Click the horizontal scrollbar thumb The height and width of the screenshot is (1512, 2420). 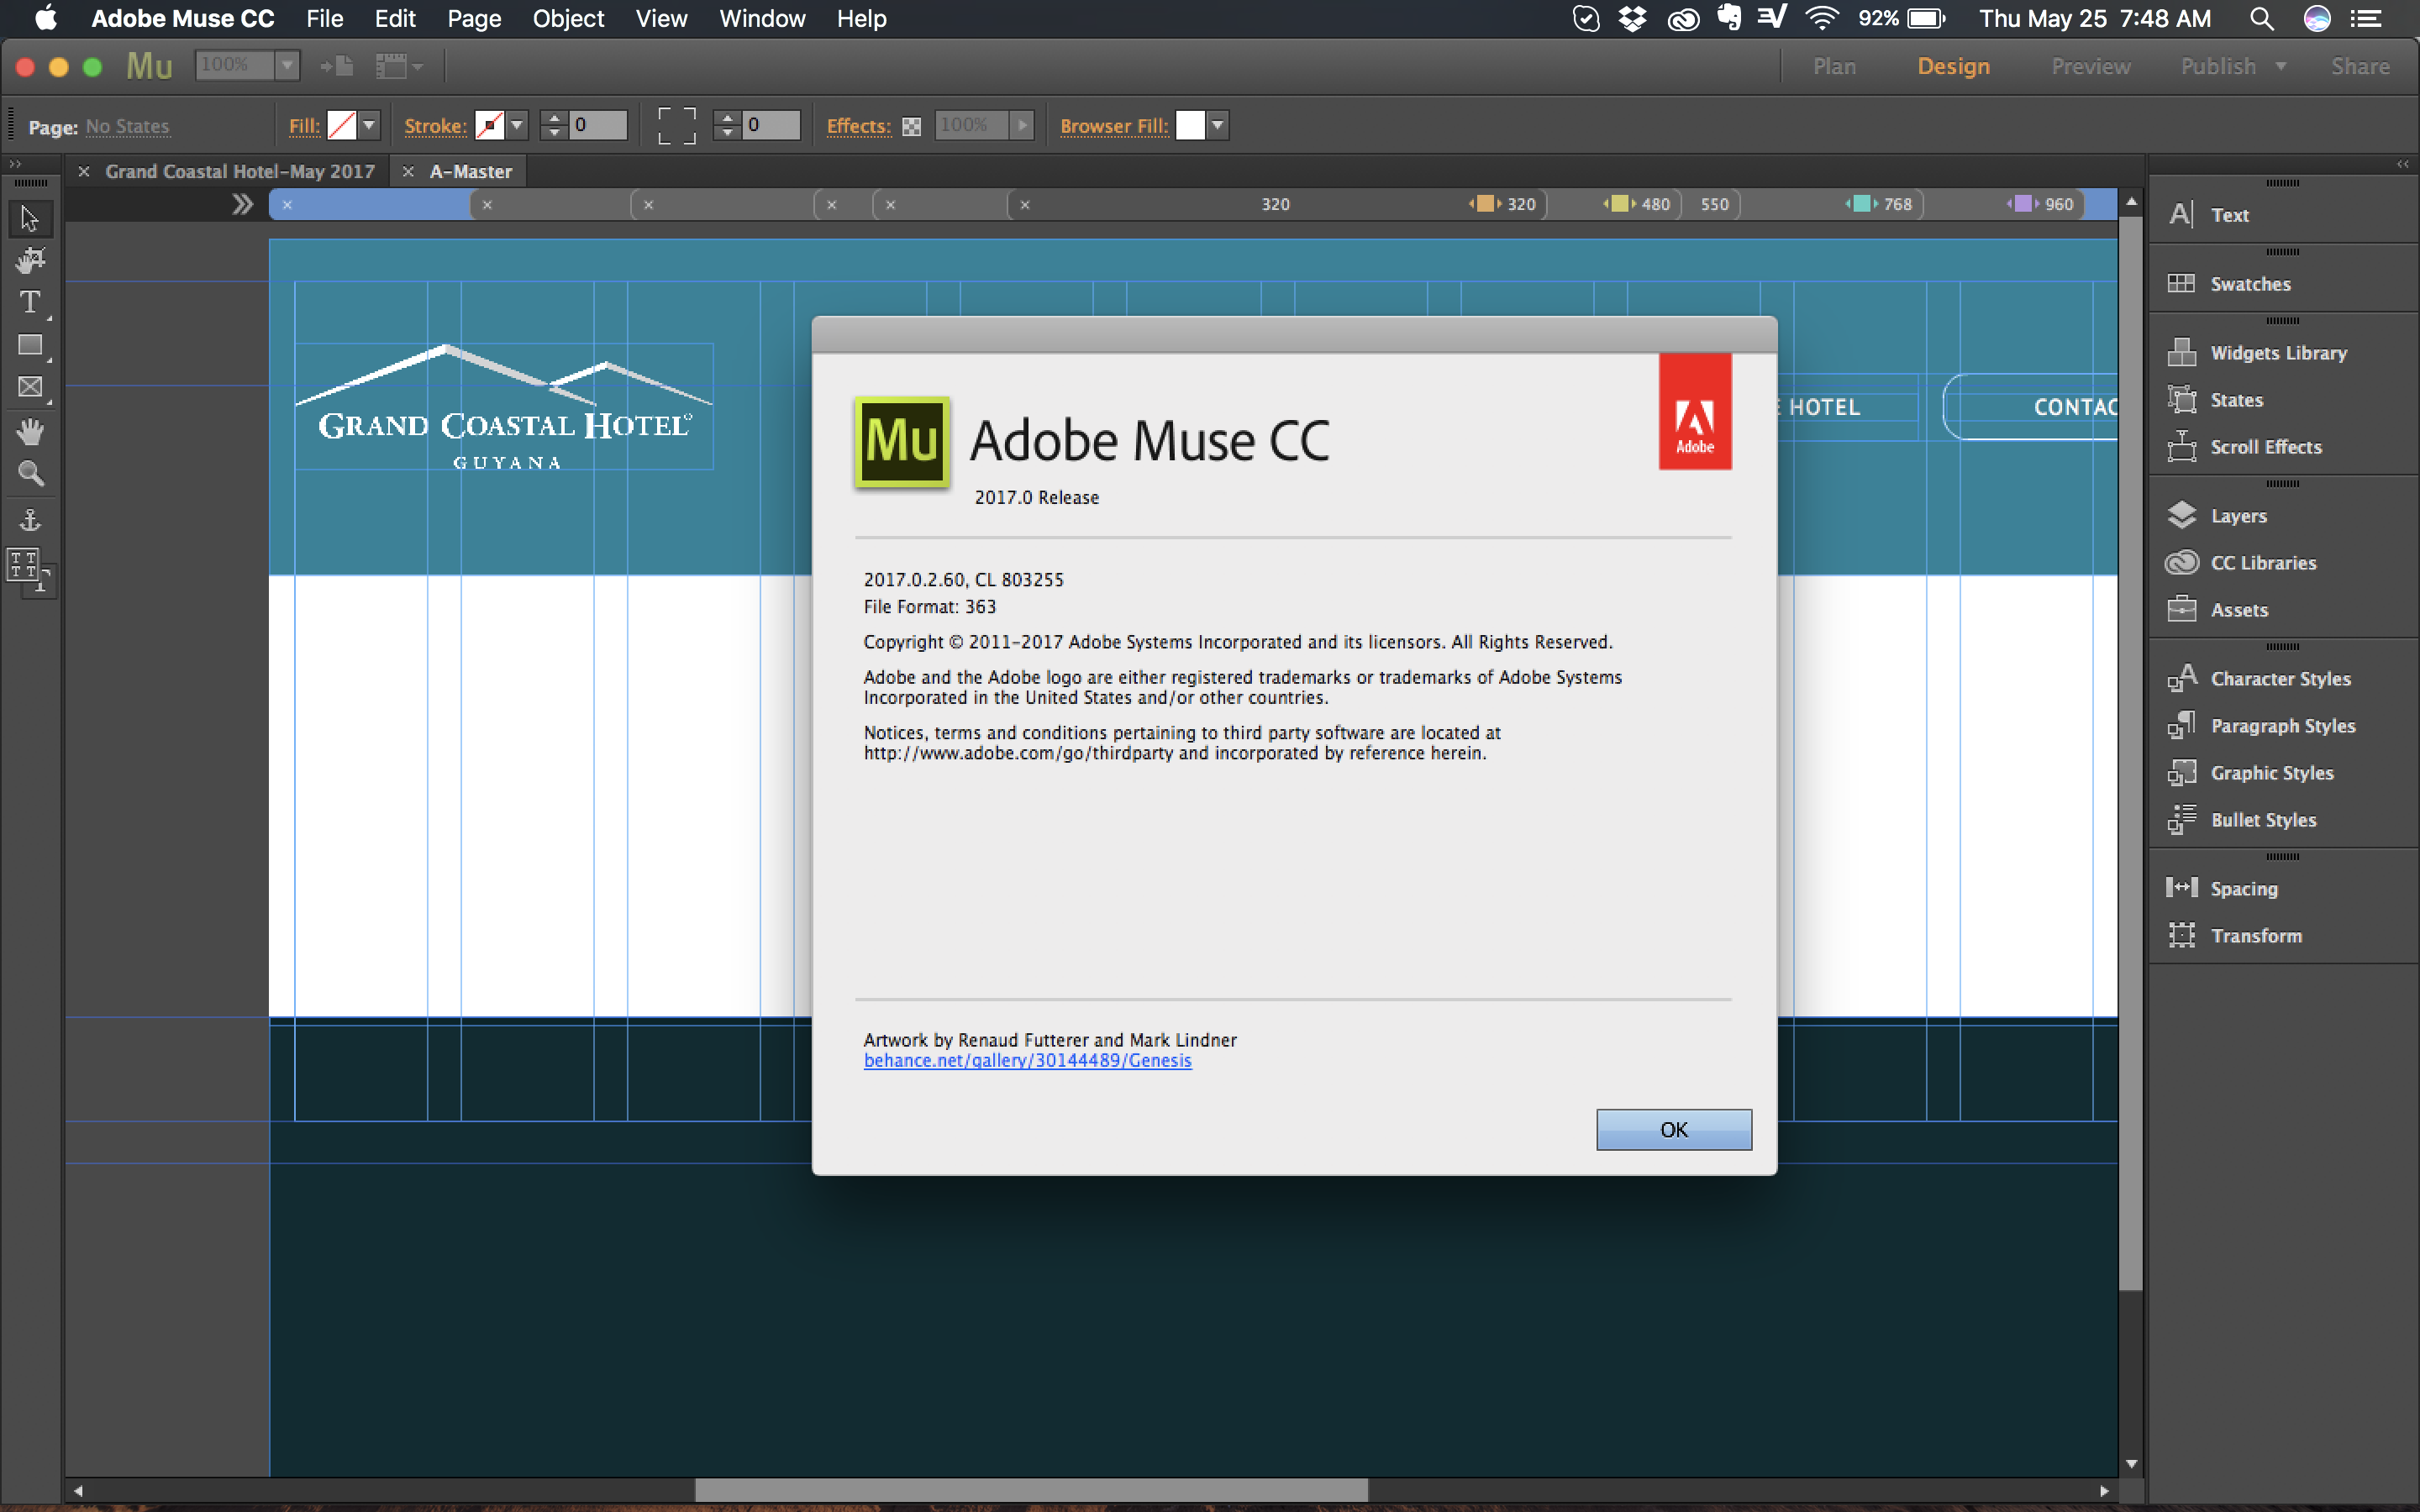pos(1031,1490)
